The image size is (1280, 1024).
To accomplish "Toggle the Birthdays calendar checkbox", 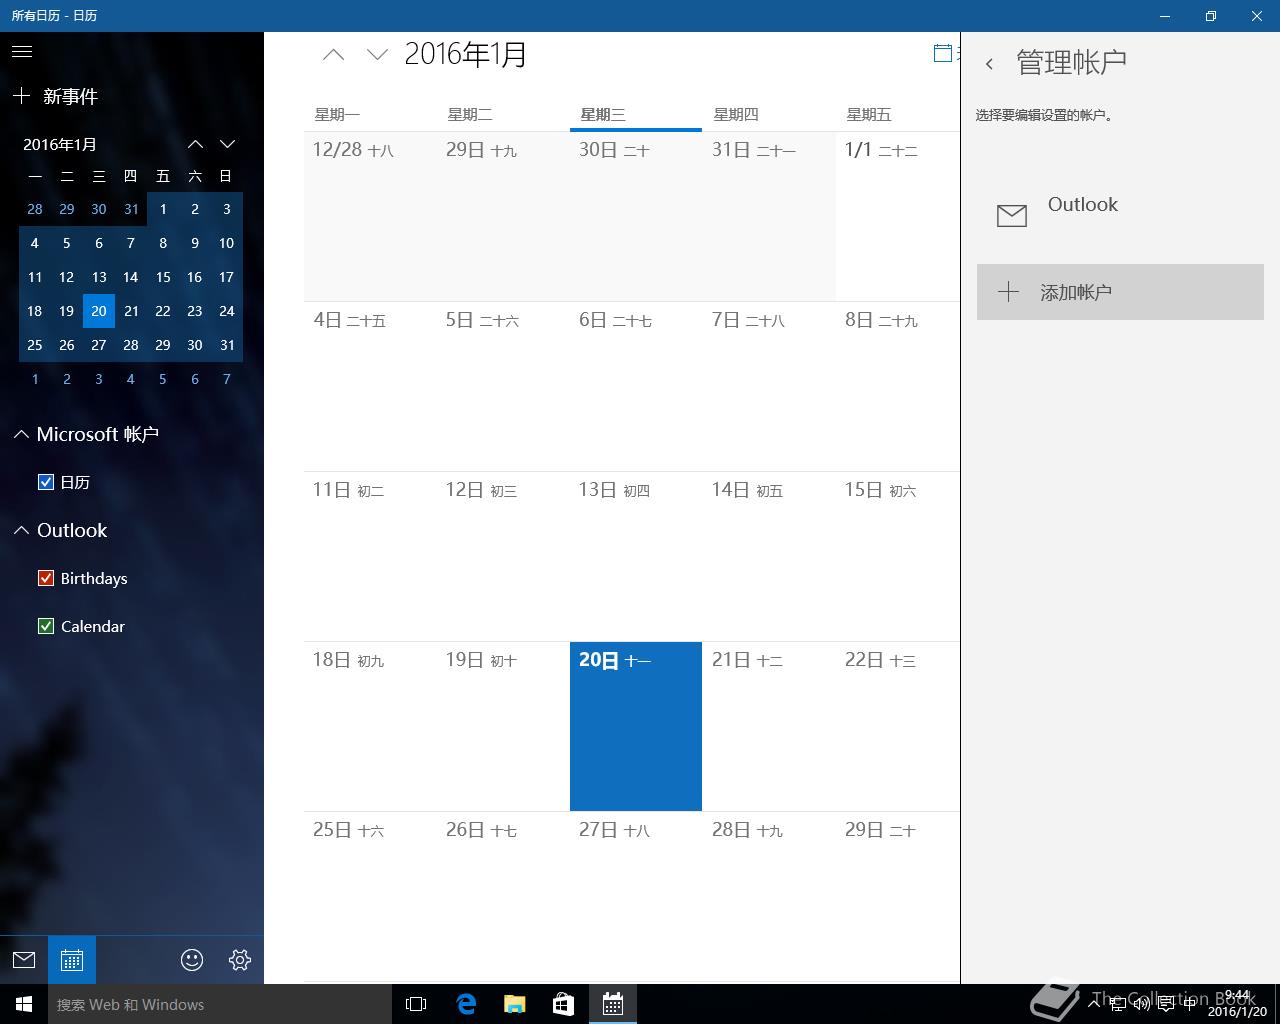I will [x=45, y=578].
